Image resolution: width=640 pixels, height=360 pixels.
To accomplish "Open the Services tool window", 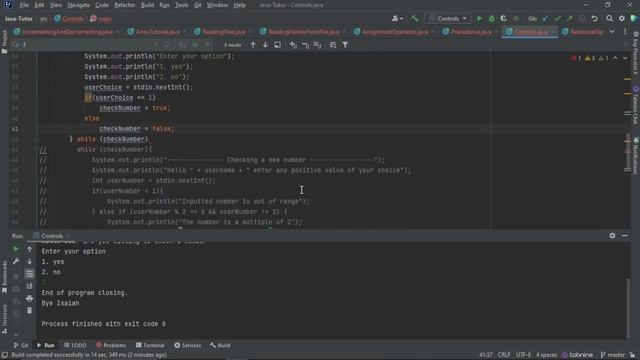I will pyautogui.click(x=188, y=345).
